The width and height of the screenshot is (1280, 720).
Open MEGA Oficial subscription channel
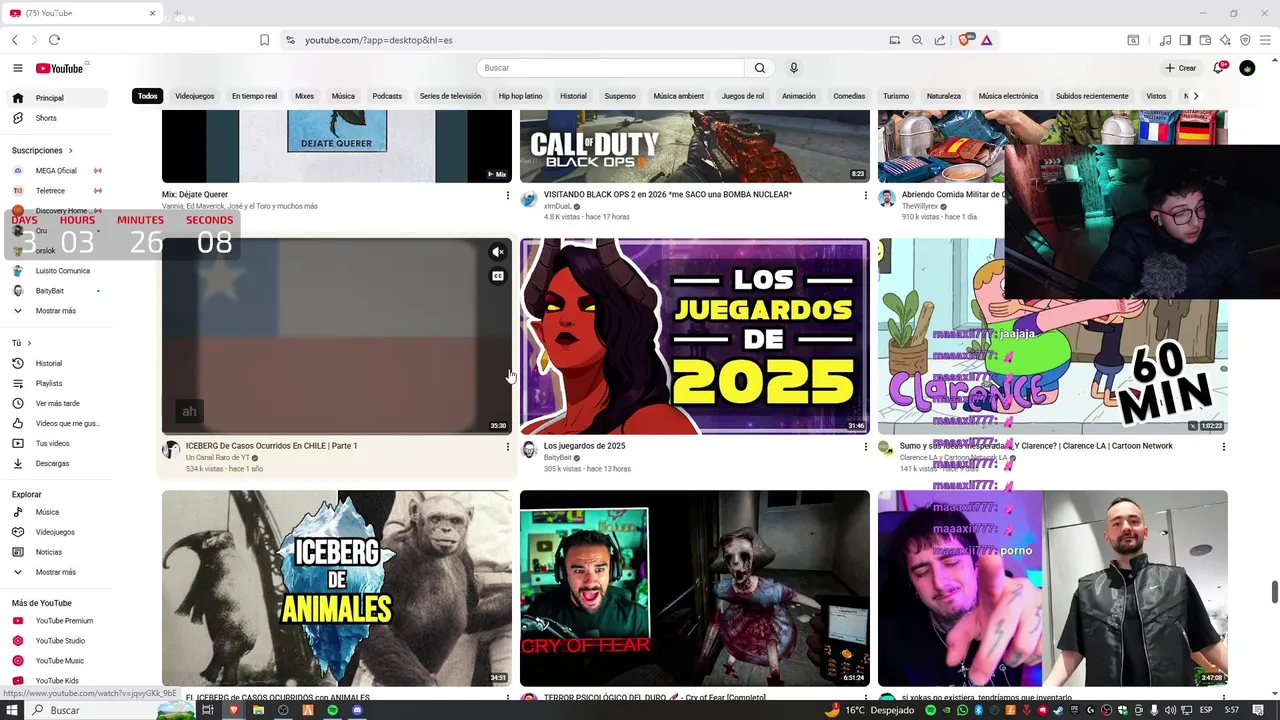pyautogui.click(x=58, y=171)
